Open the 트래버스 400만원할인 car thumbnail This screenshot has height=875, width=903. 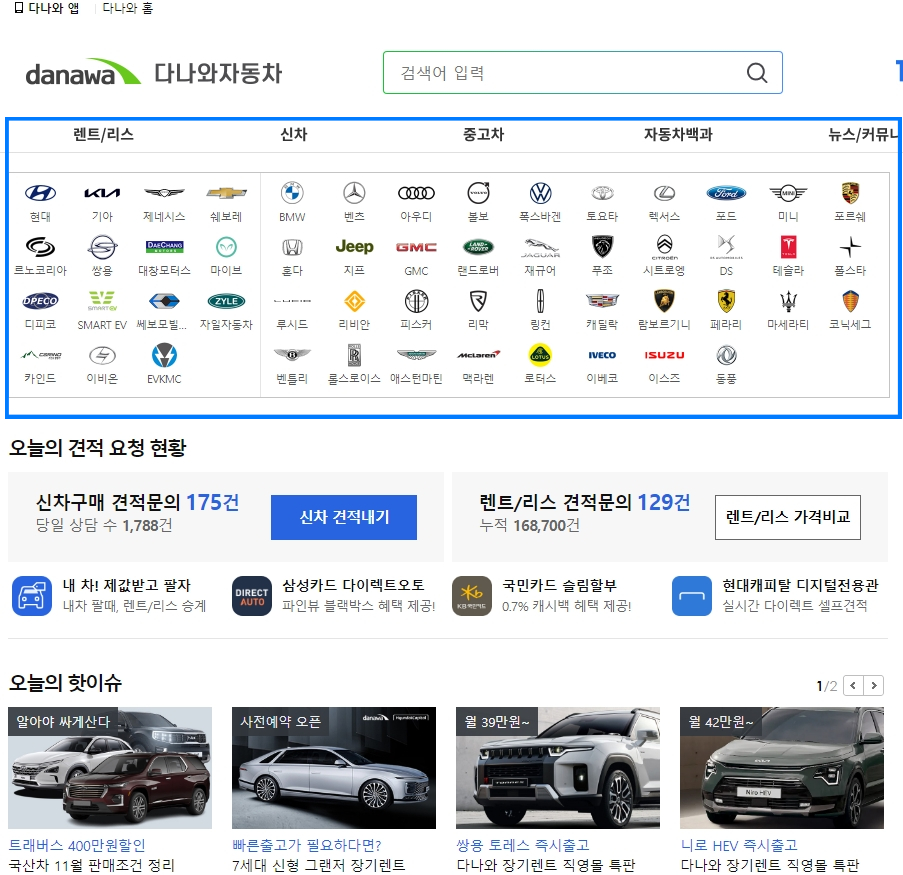click(110, 768)
